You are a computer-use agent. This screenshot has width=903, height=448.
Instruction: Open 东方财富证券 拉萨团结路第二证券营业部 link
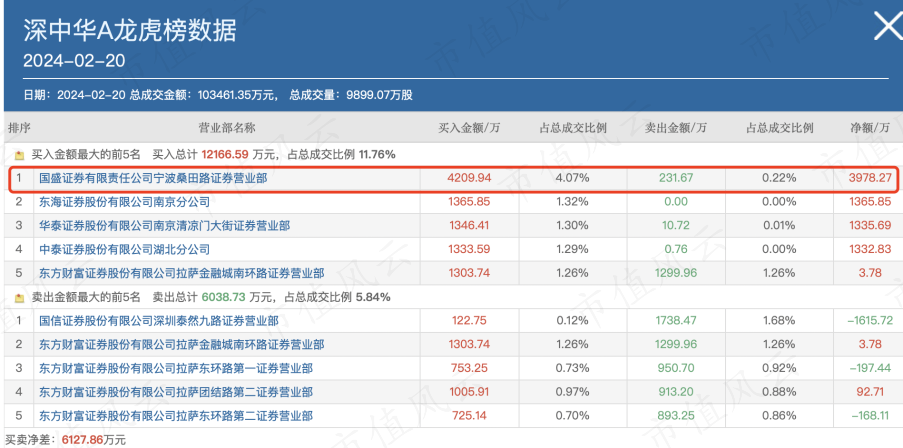176,392
